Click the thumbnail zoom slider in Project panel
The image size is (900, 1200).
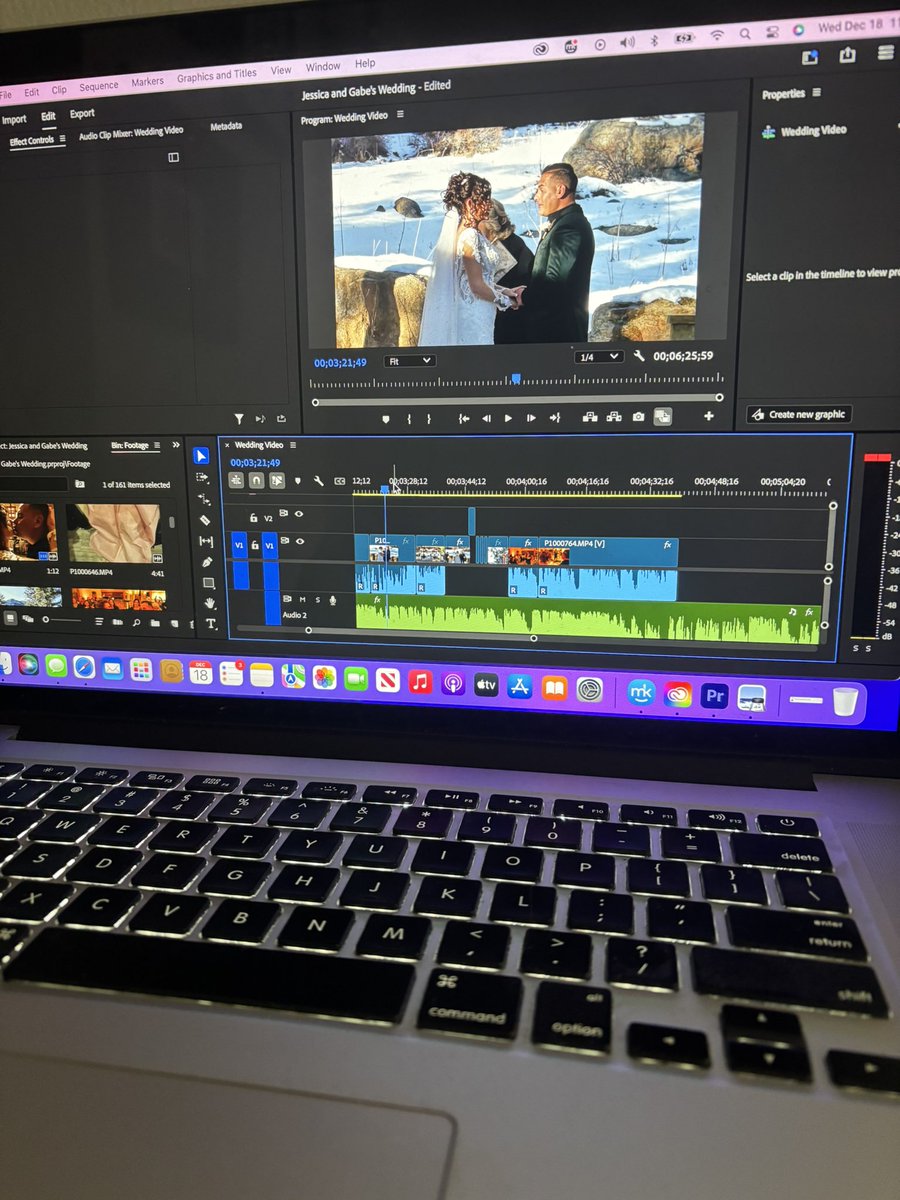click(x=46, y=619)
